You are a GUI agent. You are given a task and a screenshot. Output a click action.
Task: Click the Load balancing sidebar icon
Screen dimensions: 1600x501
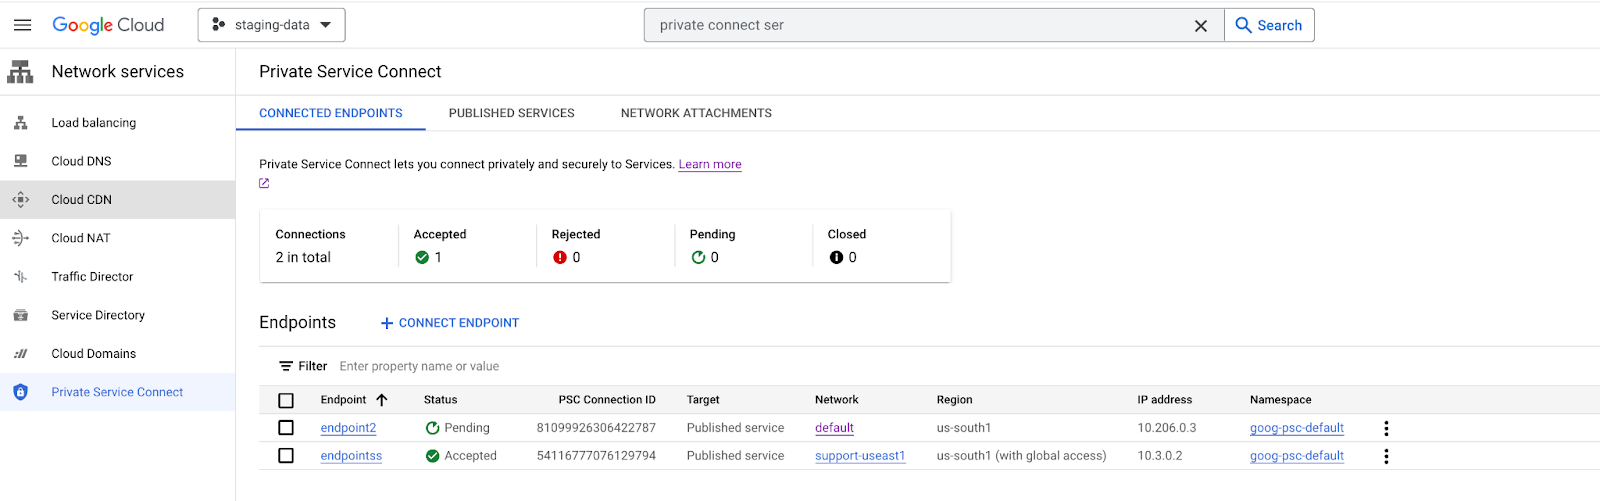[x=20, y=123]
